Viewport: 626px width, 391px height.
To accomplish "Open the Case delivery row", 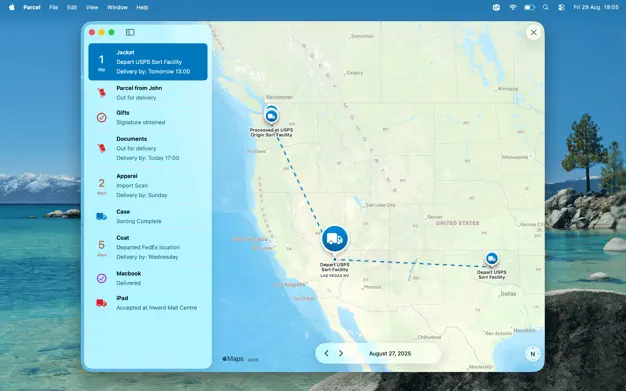I will click(148, 216).
